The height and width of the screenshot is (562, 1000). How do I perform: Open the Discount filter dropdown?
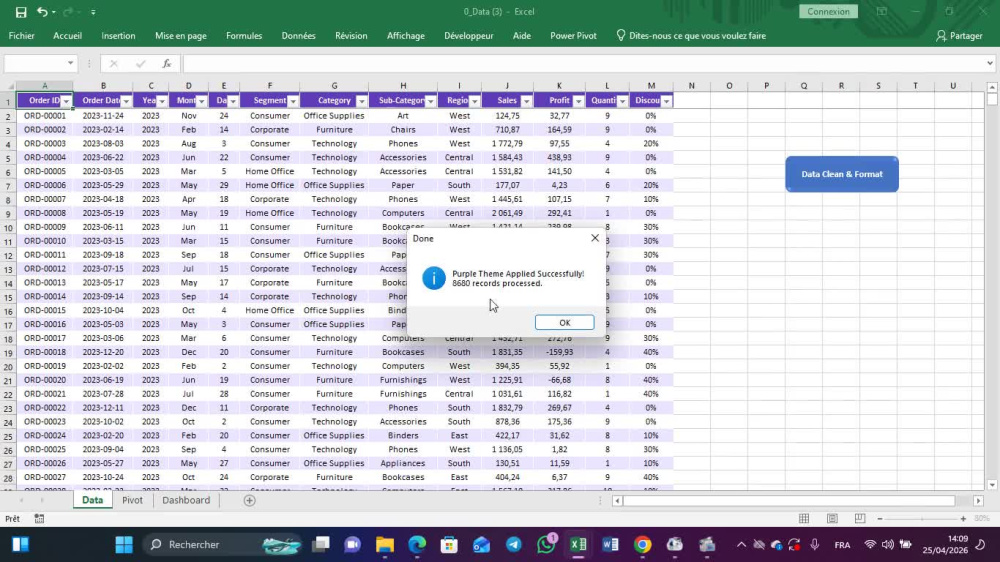tap(666, 101)
